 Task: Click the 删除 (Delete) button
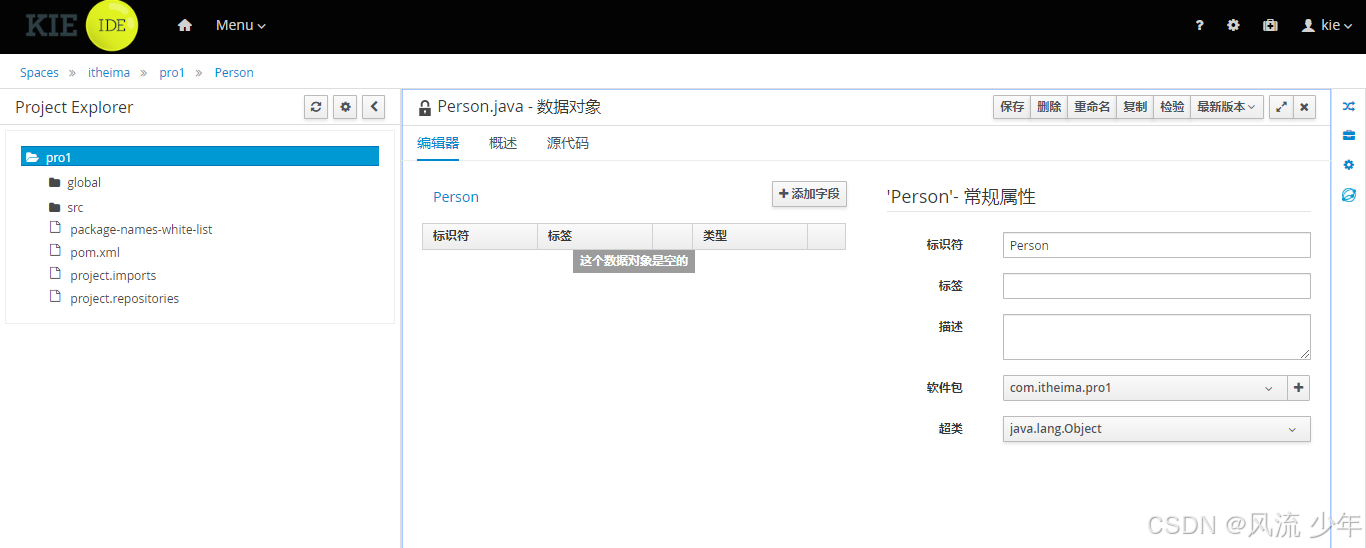click(x=1049, y=107)
